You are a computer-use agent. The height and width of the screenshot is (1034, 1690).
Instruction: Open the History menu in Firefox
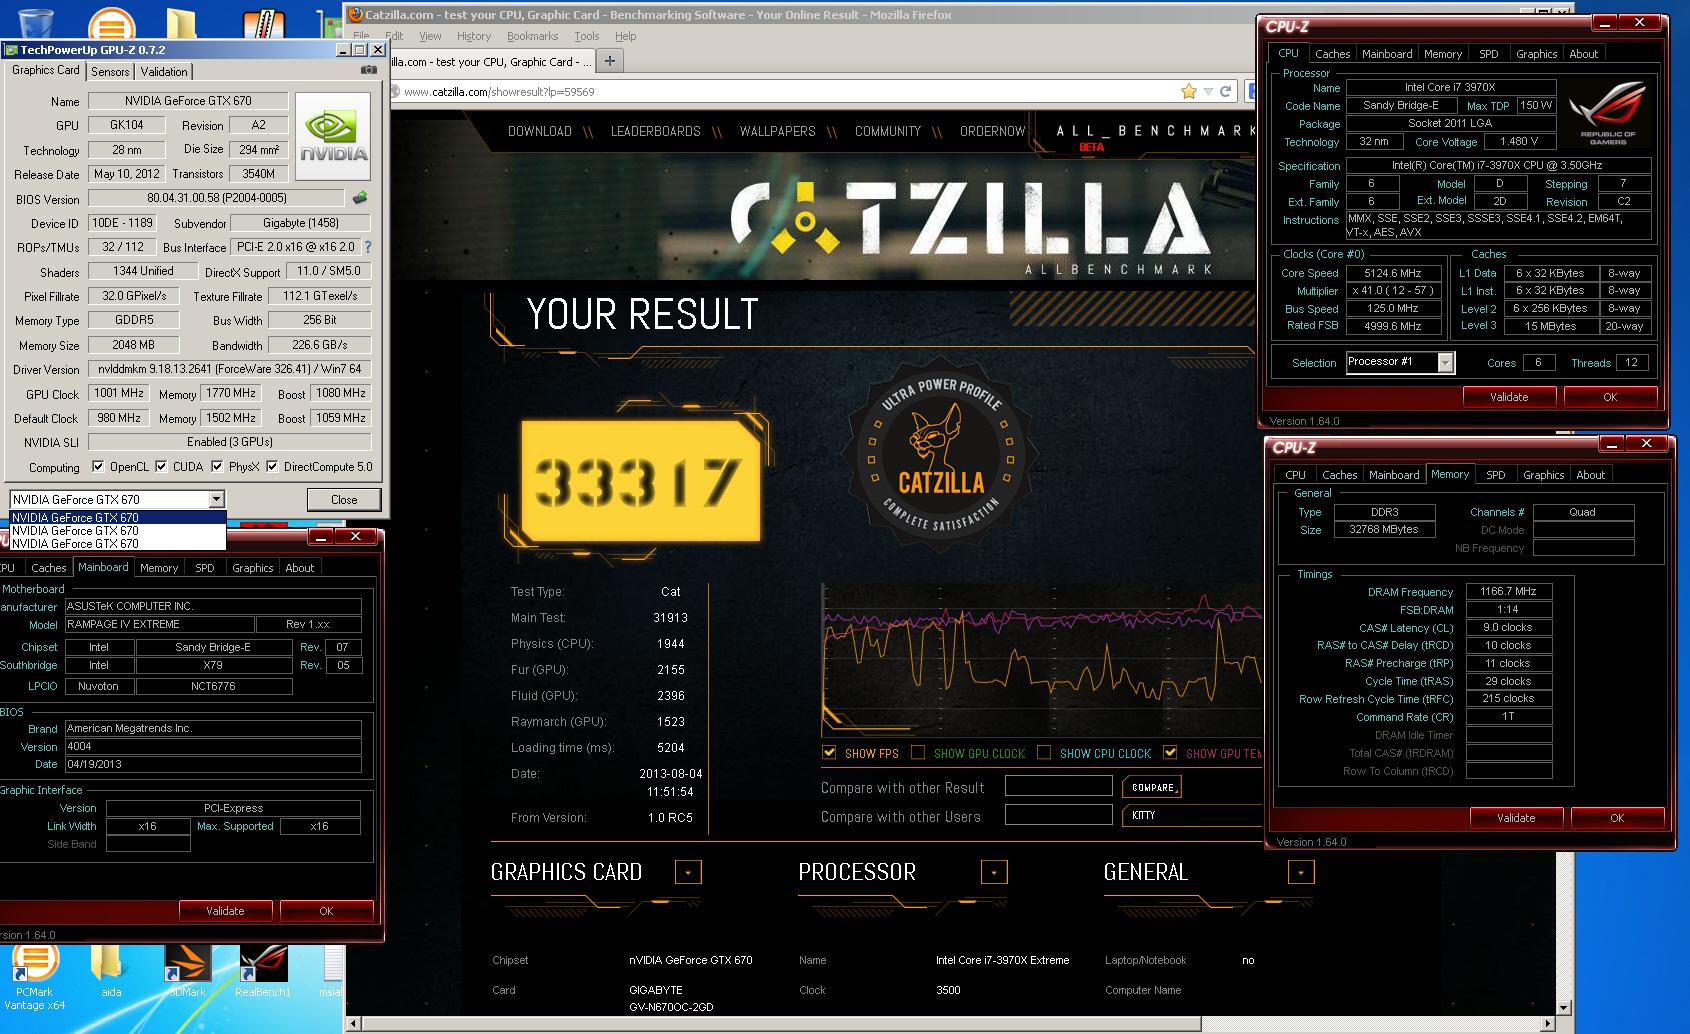pos(474,36)
